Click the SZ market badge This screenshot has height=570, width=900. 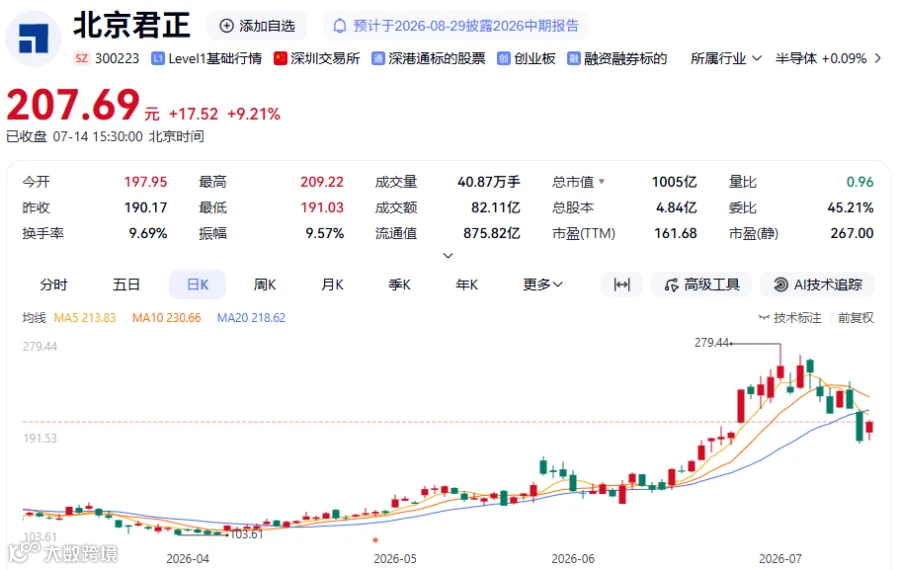(x=82, y=59)
